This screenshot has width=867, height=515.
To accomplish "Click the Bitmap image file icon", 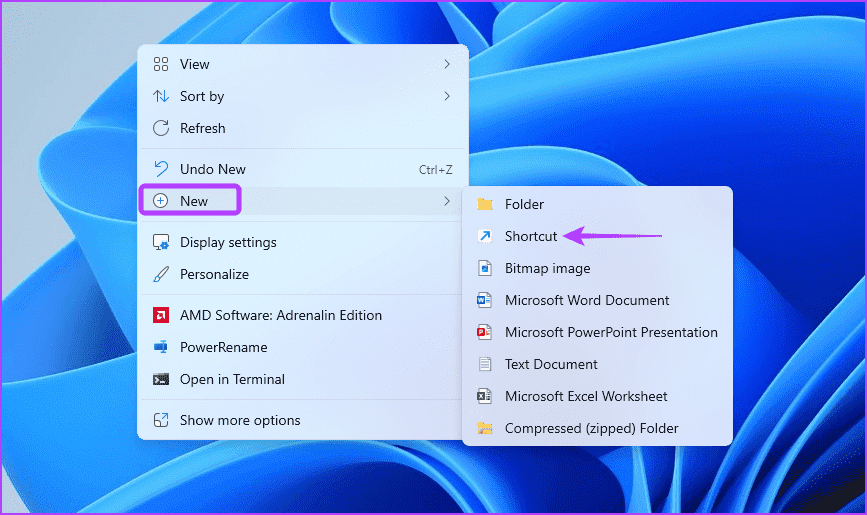I will [x=485, y=268].
